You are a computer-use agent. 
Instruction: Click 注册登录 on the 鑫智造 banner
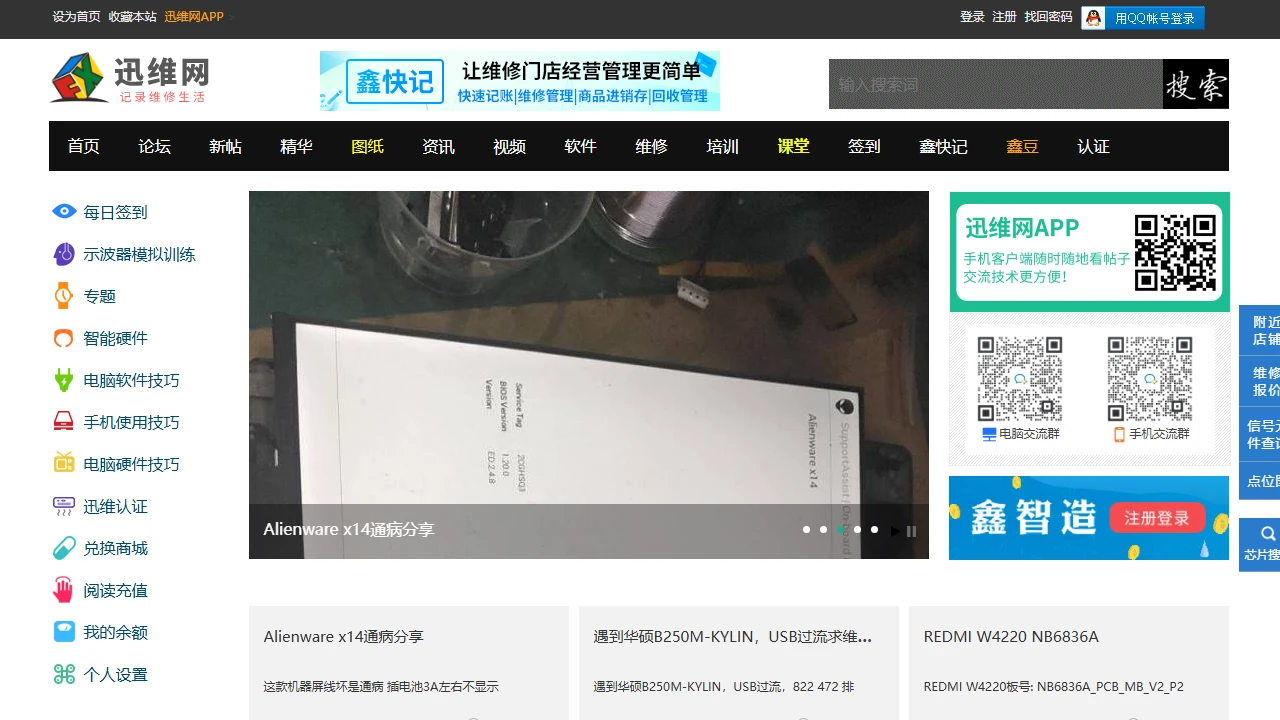1157,518
